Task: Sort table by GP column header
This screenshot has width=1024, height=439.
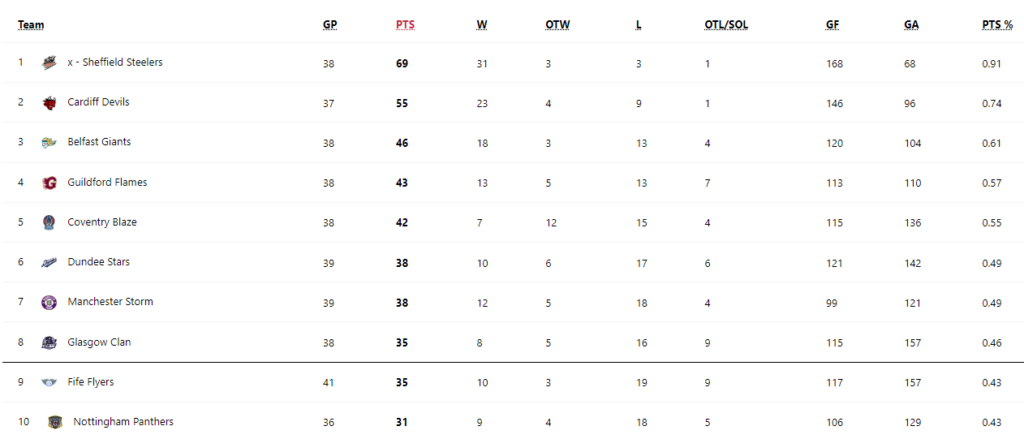Action: click(330, 25)
